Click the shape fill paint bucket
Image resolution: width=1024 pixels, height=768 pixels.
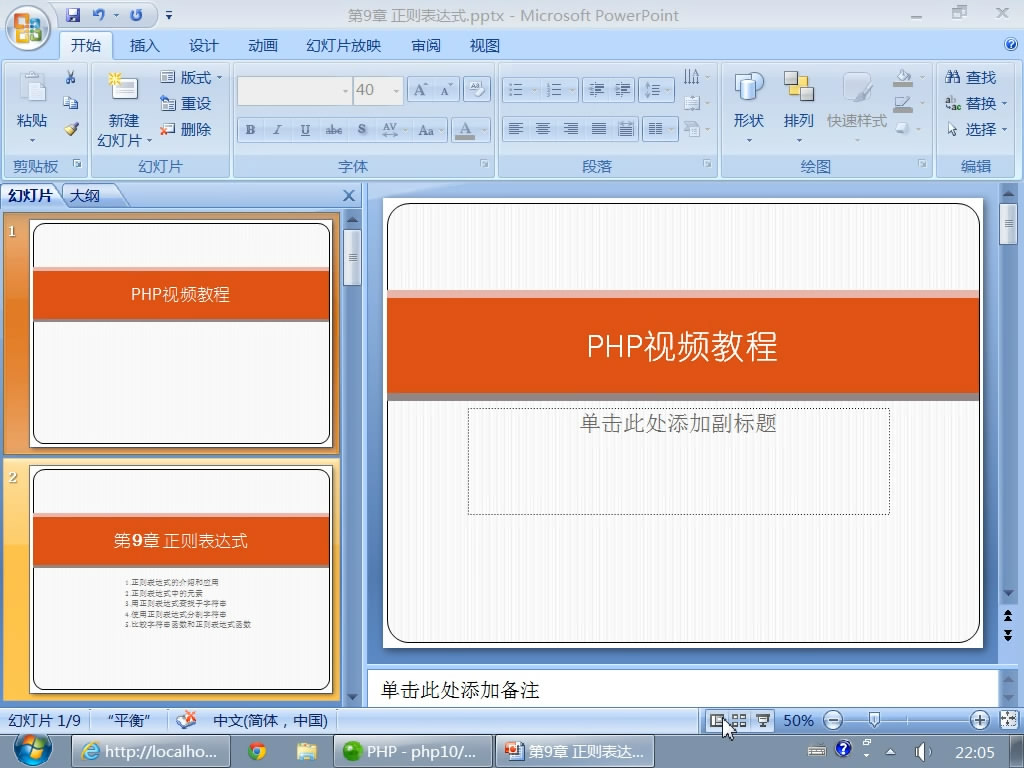903,78
